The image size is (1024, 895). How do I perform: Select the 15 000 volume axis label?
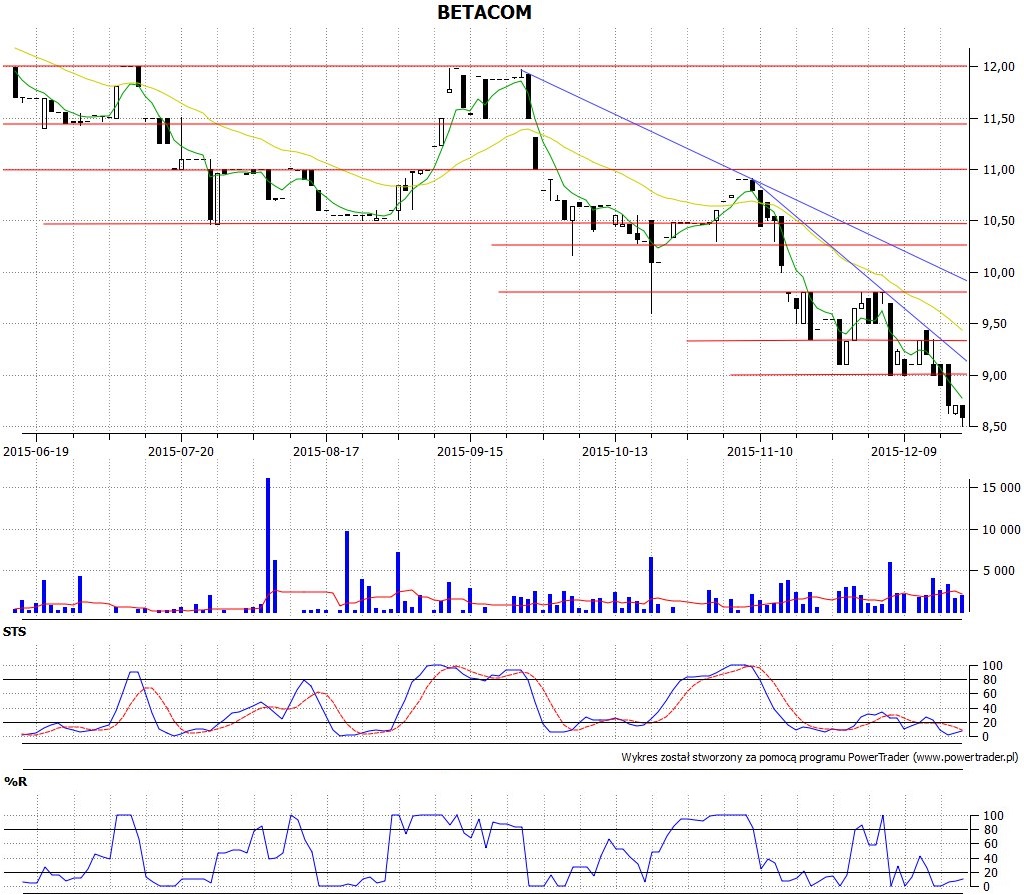[1001, 487]
